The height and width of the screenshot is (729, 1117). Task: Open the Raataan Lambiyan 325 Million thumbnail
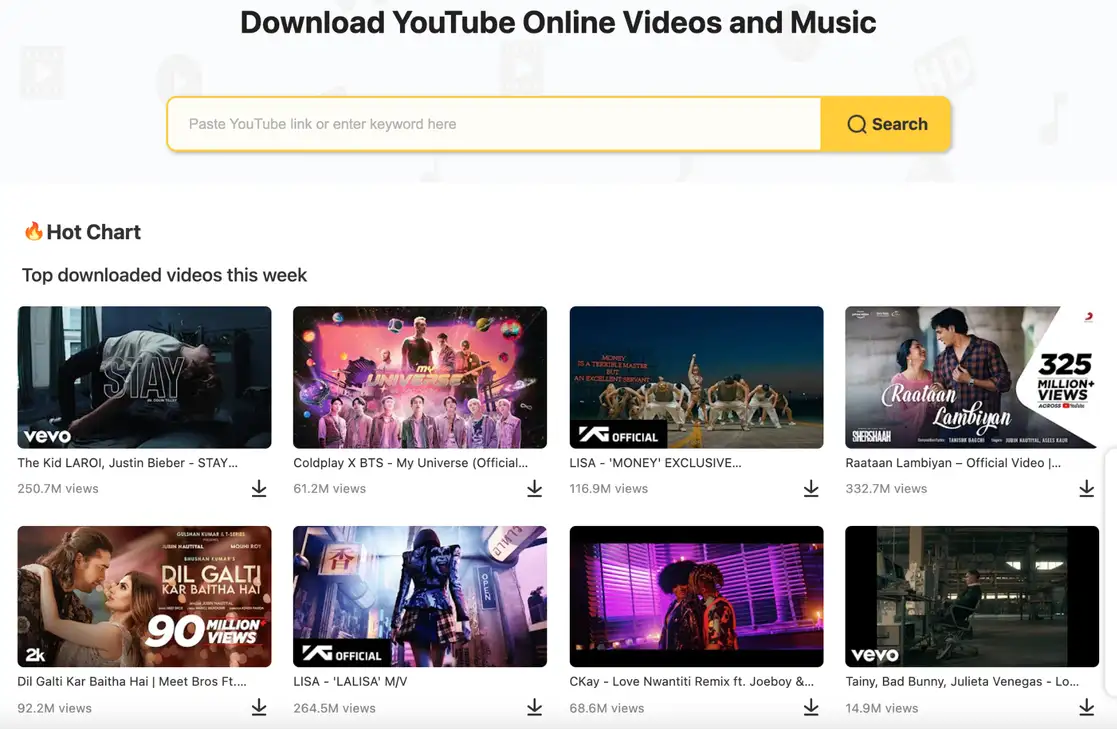coord(972,378)
